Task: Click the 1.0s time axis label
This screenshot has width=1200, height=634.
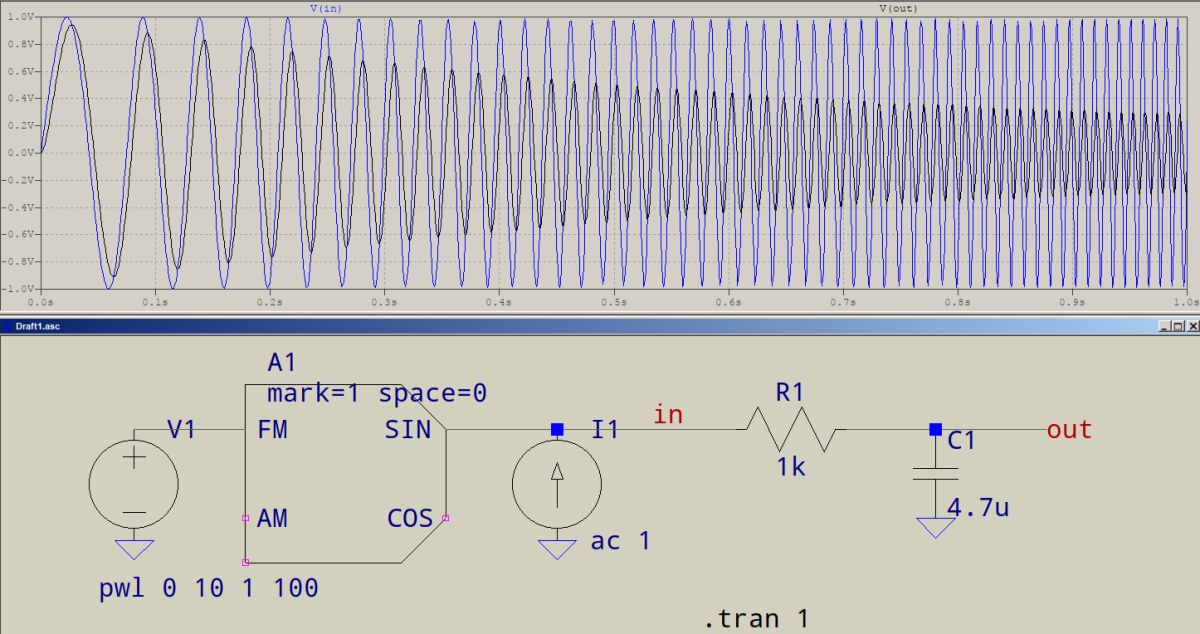Action: click(x=1186, y=301)
